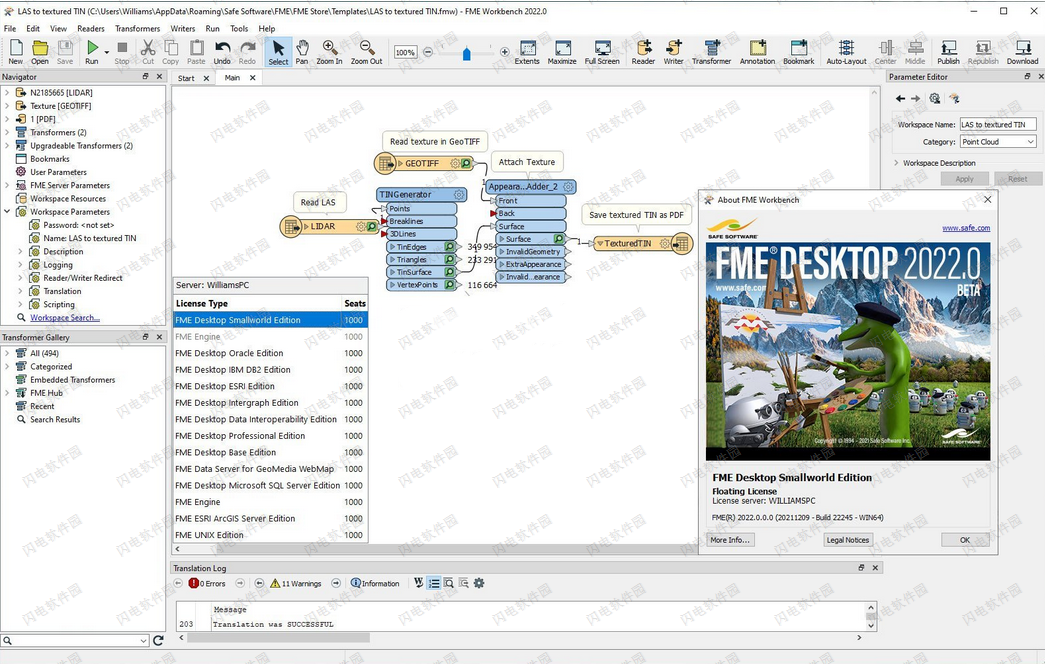The image size is (1045, 664).
Task: Create a new workspace with New
Action: pos(16,52)
